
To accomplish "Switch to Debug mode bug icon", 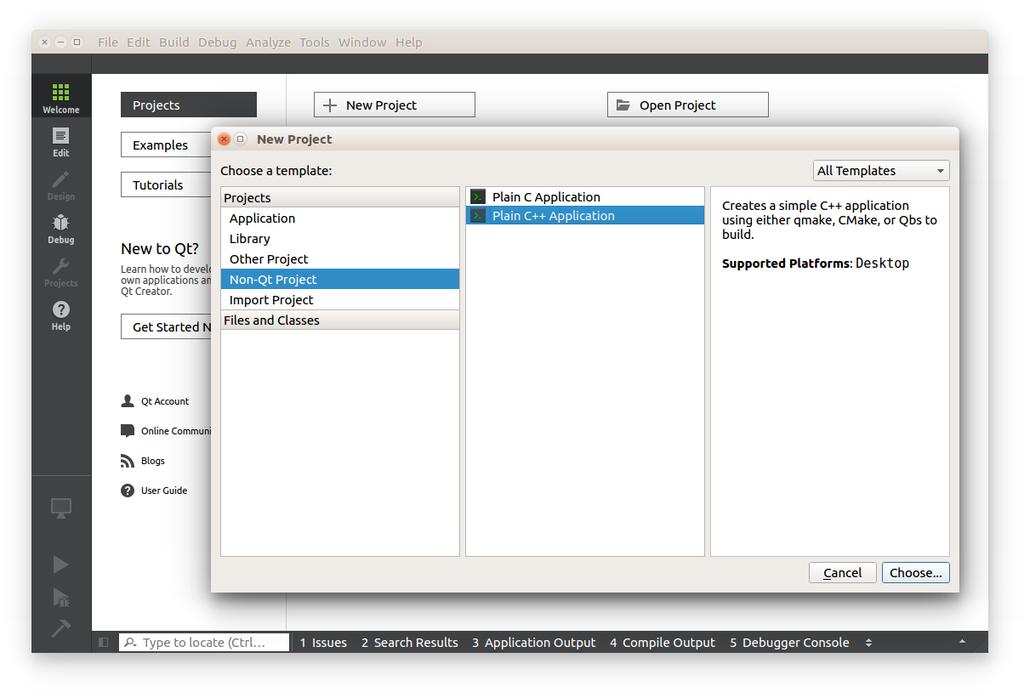I will click(61, 223).
